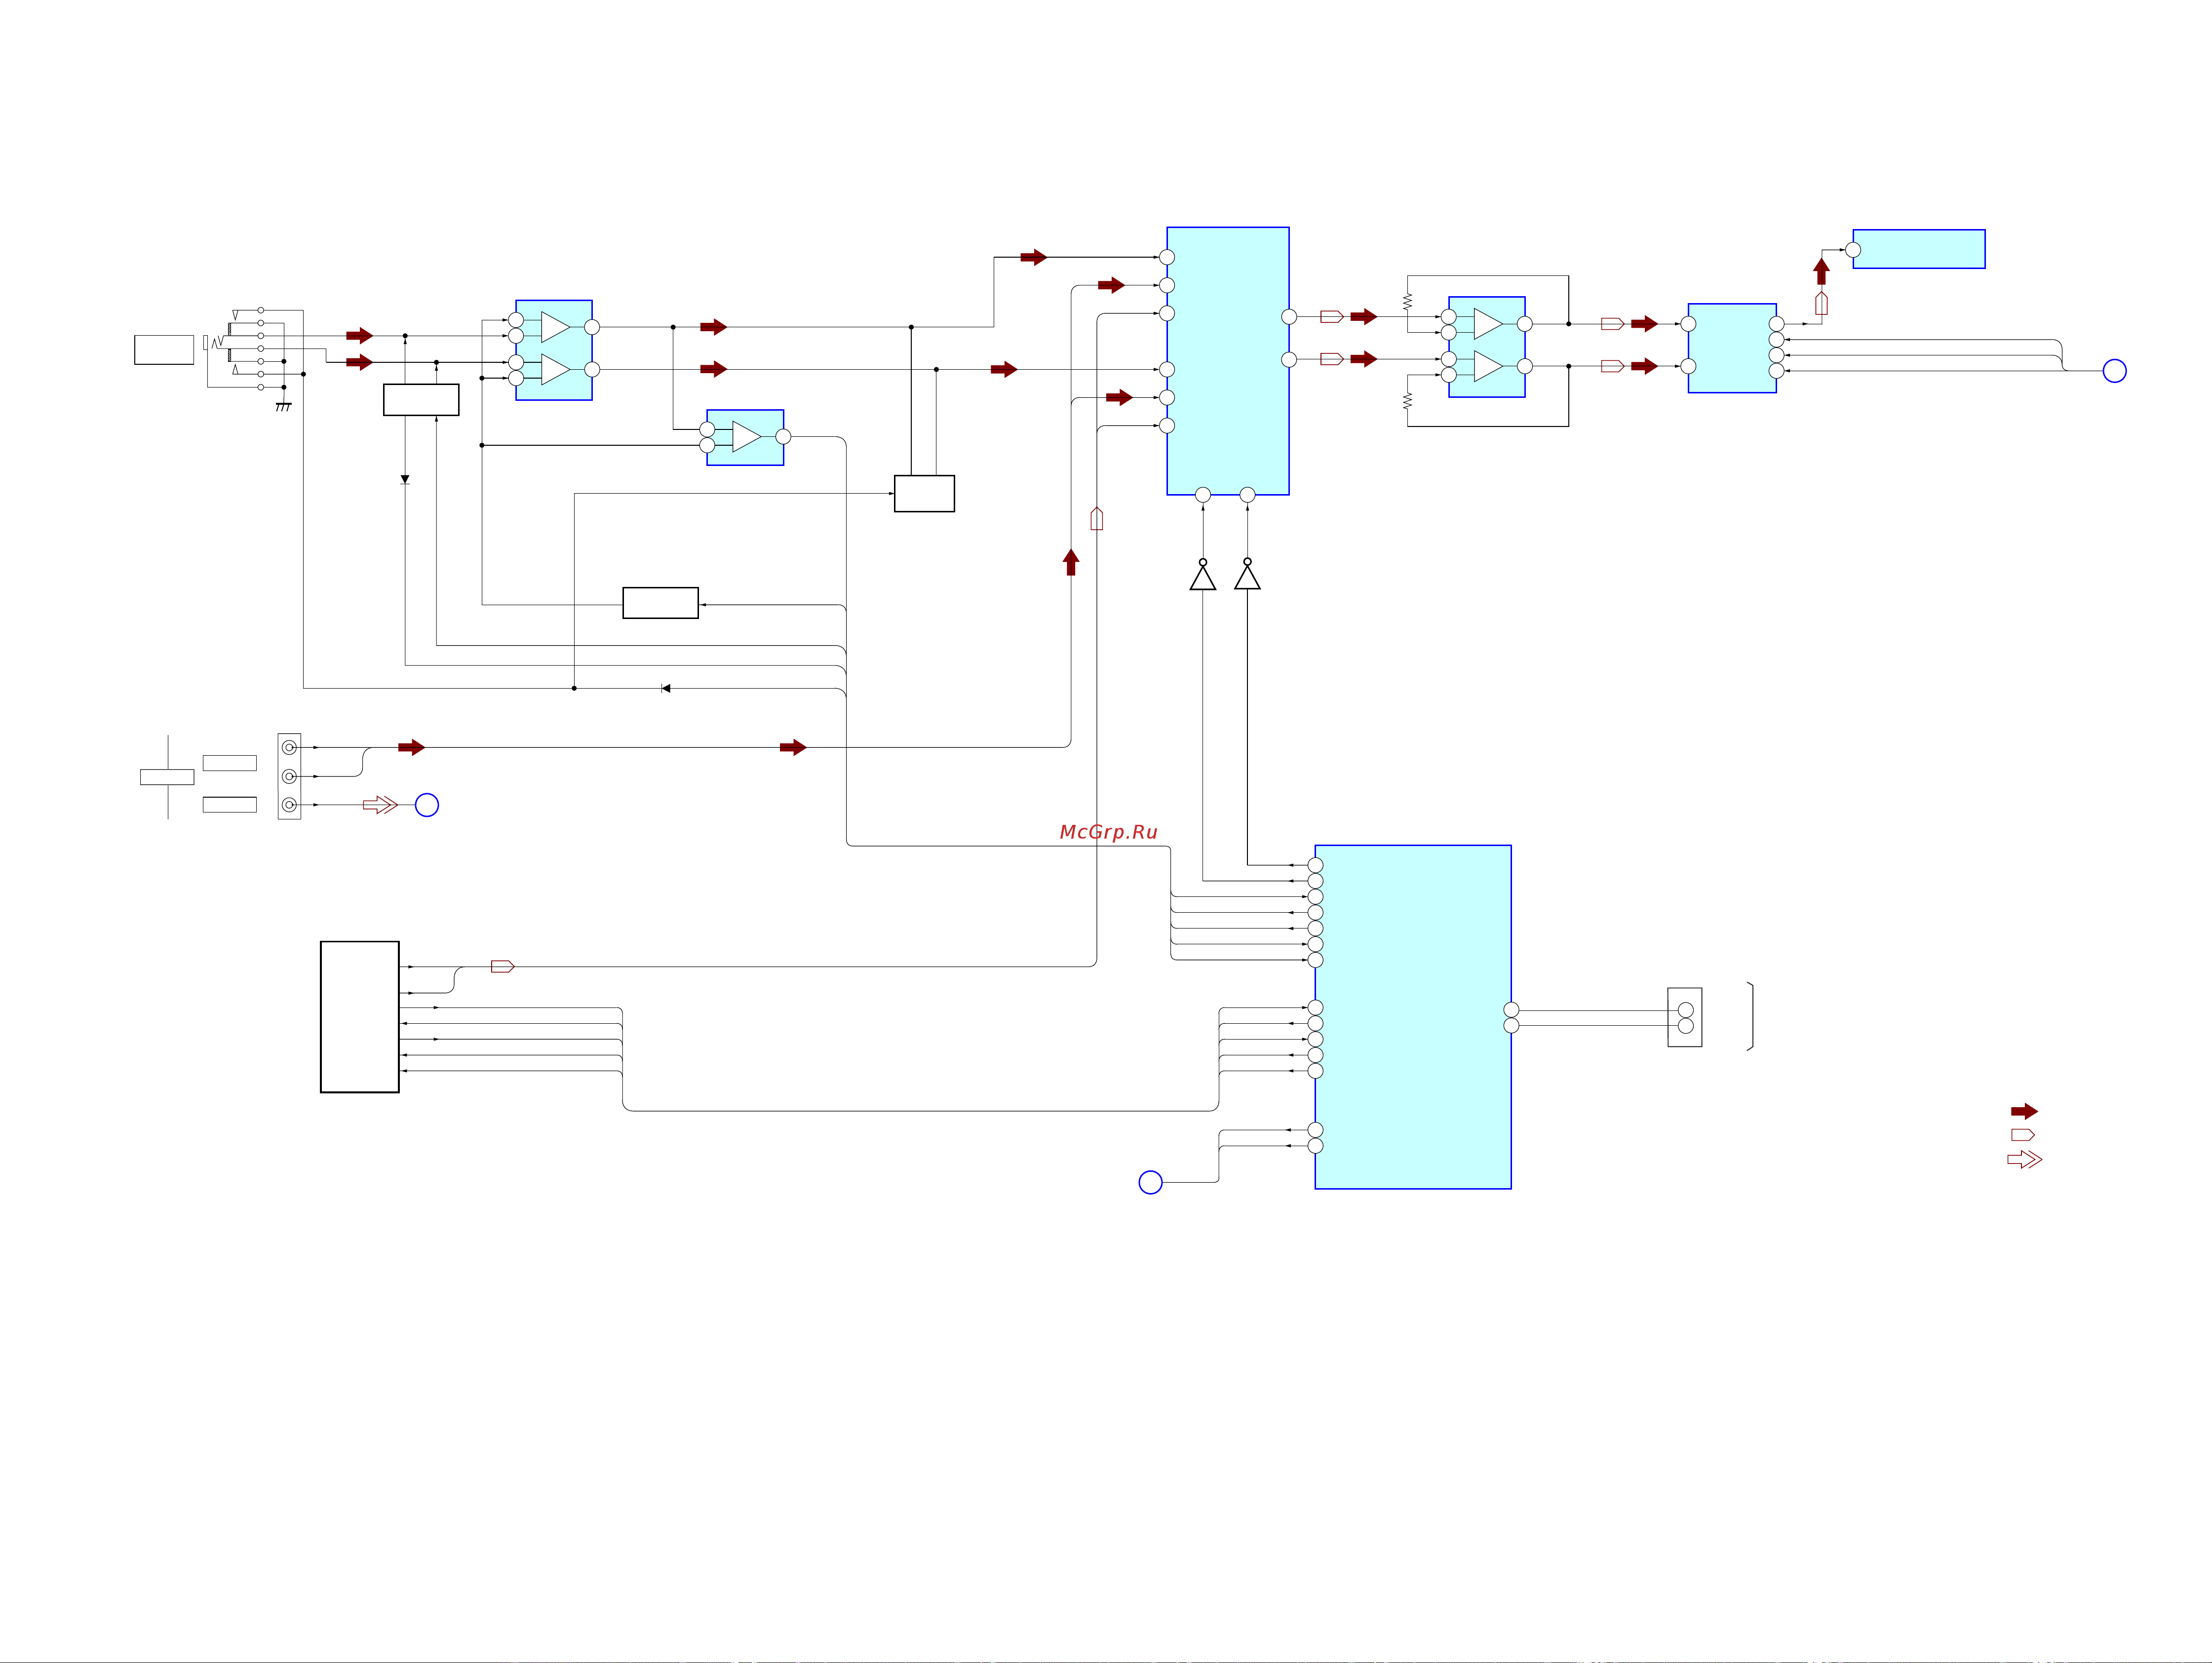Select the cyan dual-amplifier block with resistors
This screenshot has width=2212, height=1663.
(1487, 347)
